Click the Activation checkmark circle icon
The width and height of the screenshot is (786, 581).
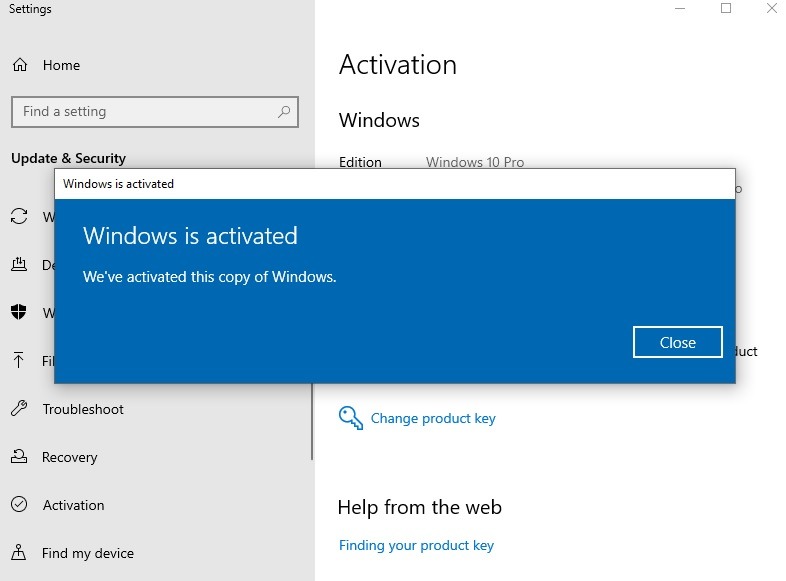click(19, 504)
